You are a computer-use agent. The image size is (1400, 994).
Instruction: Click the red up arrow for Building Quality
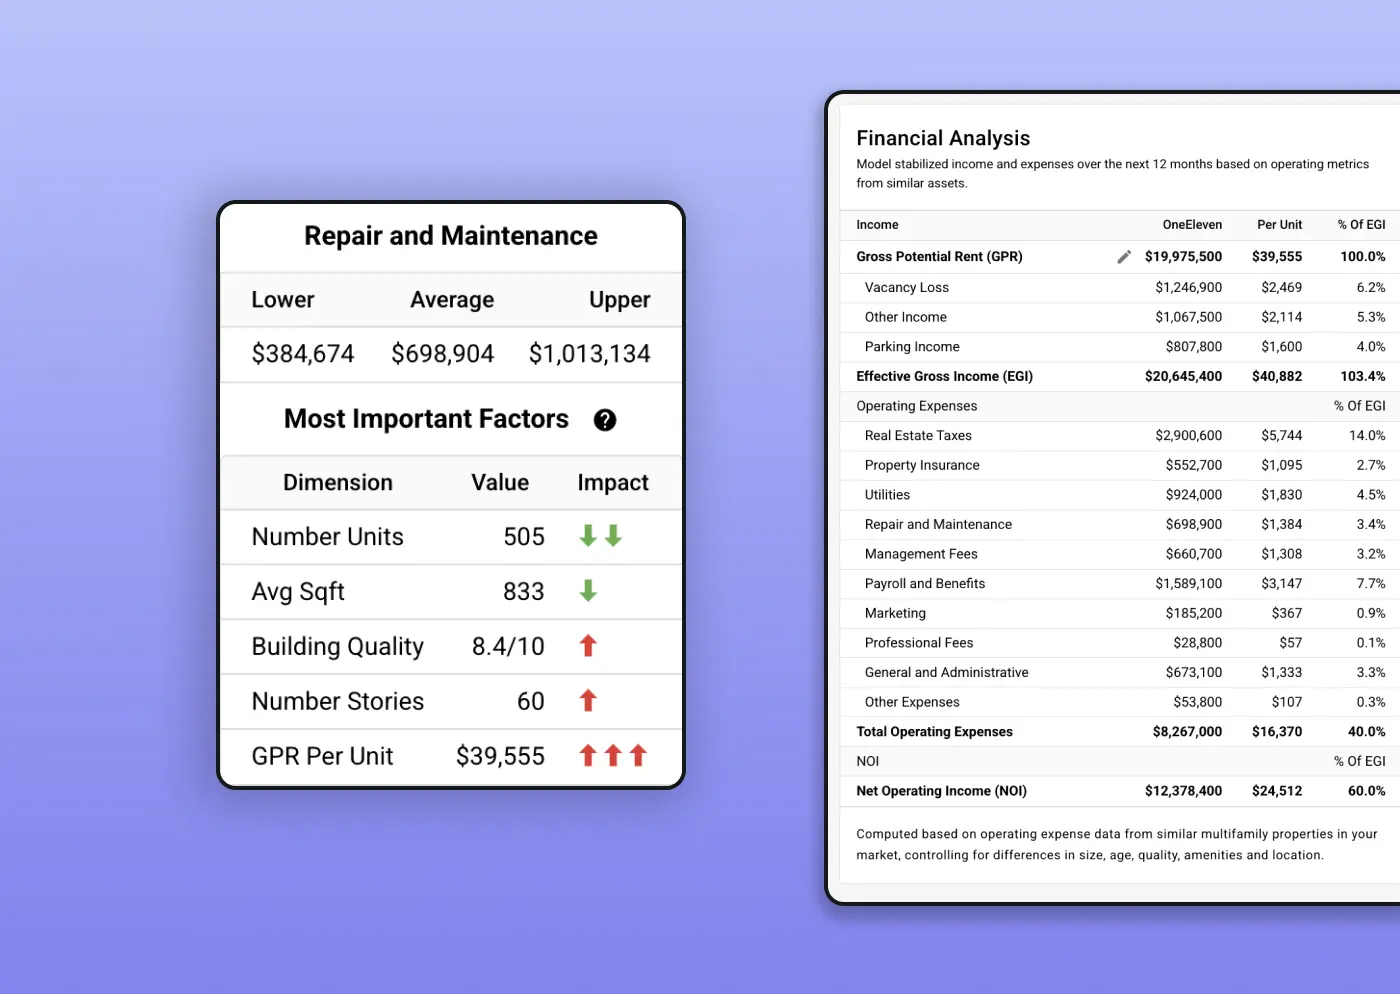click(x=588, y=646)
